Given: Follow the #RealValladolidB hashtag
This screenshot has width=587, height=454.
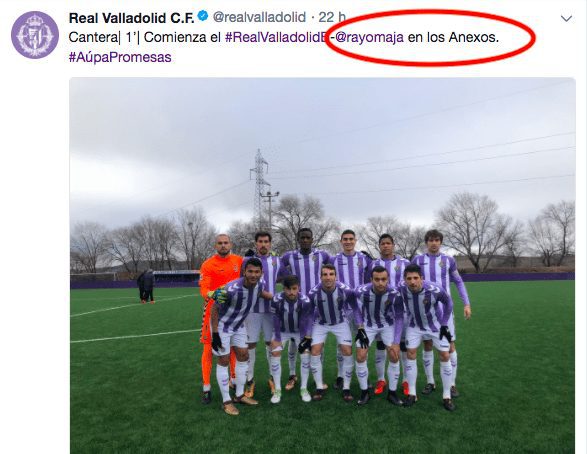Looking at the screenshot, I should pyautogui.click(x=276, y=37).
